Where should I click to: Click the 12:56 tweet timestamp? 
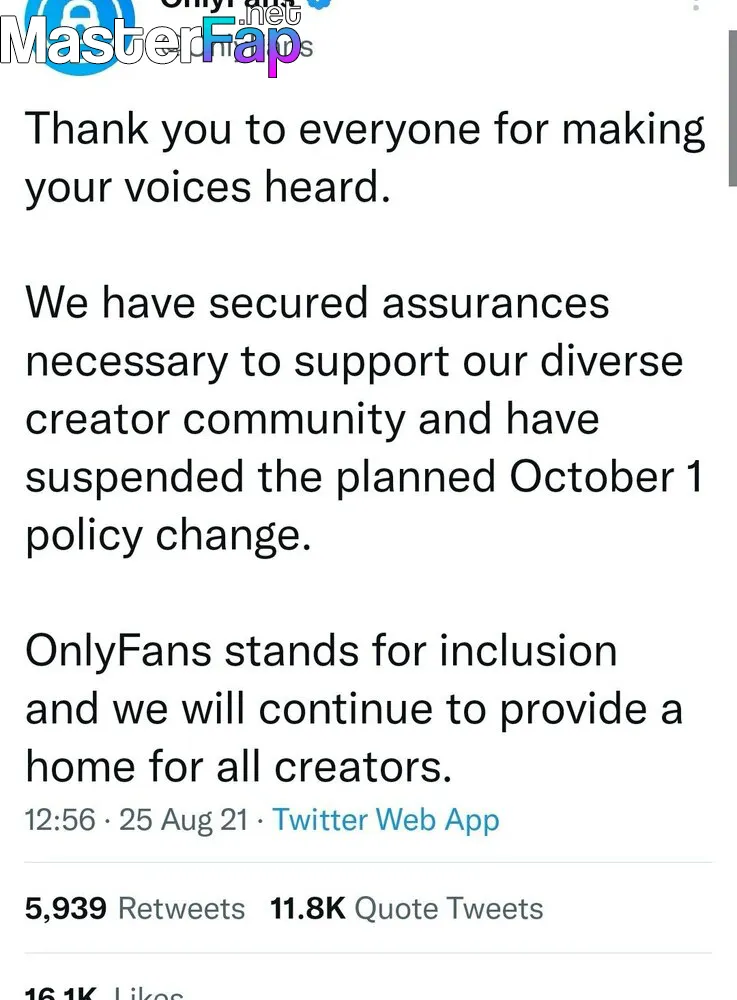coord(60,820)
